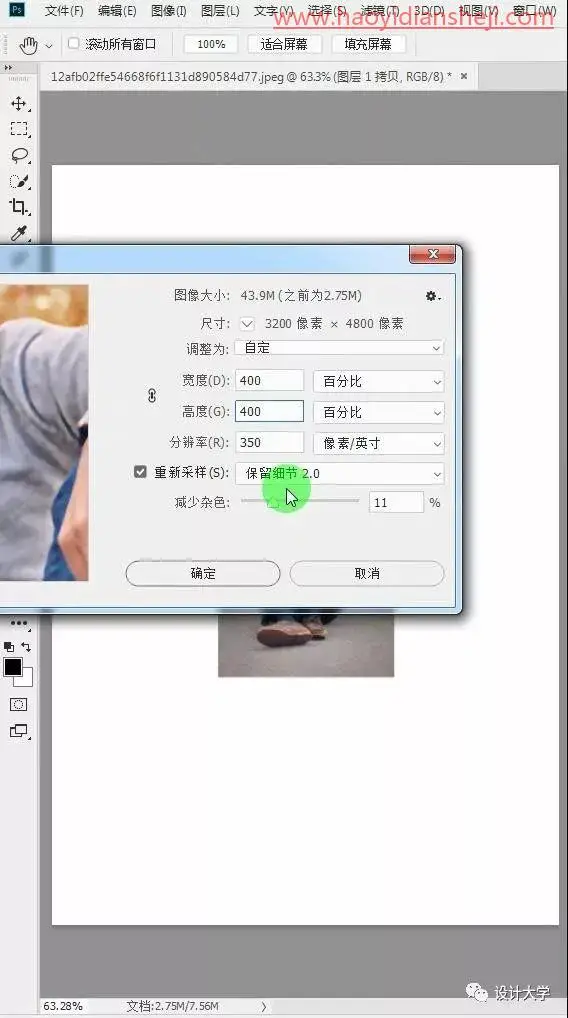Open the resolution unit Pixels/Inch dropdown
The height and width of the screenshot is (1018, 568).
tap(379, 443)
